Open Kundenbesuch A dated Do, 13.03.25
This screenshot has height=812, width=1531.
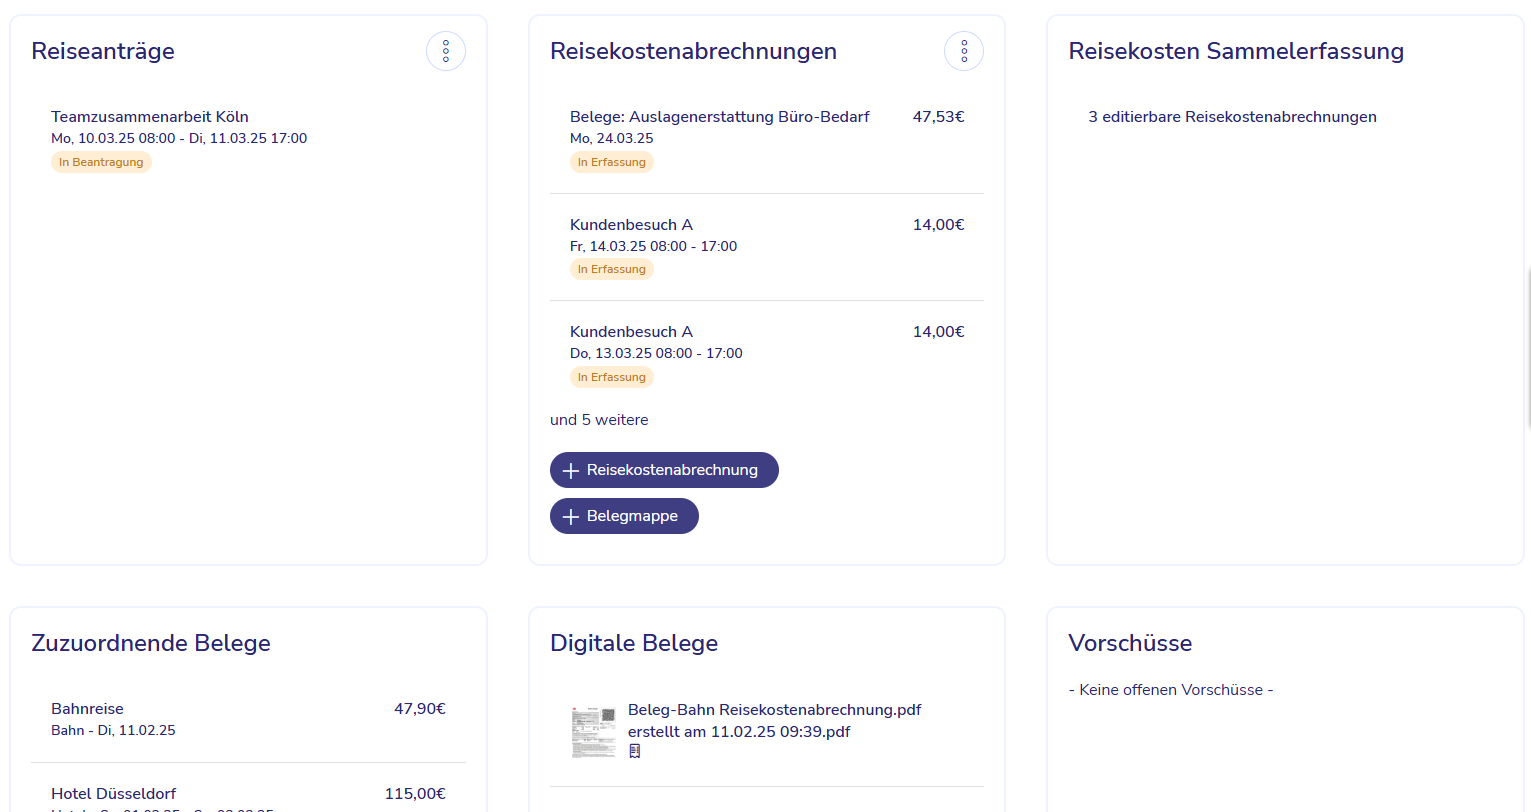click(x=767, y=354)
